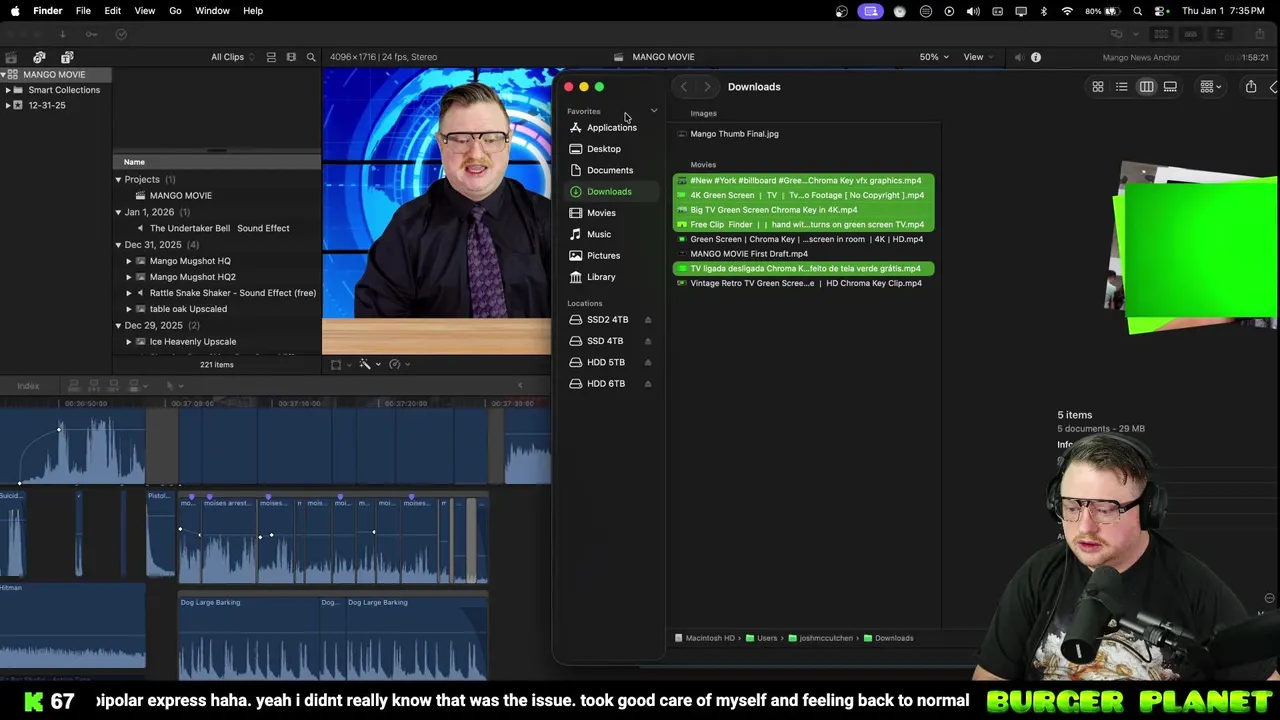Click the Bluetooth menu bar icon
The width and height of the screenshot is (1280, 720).
tap(1044, 11)
